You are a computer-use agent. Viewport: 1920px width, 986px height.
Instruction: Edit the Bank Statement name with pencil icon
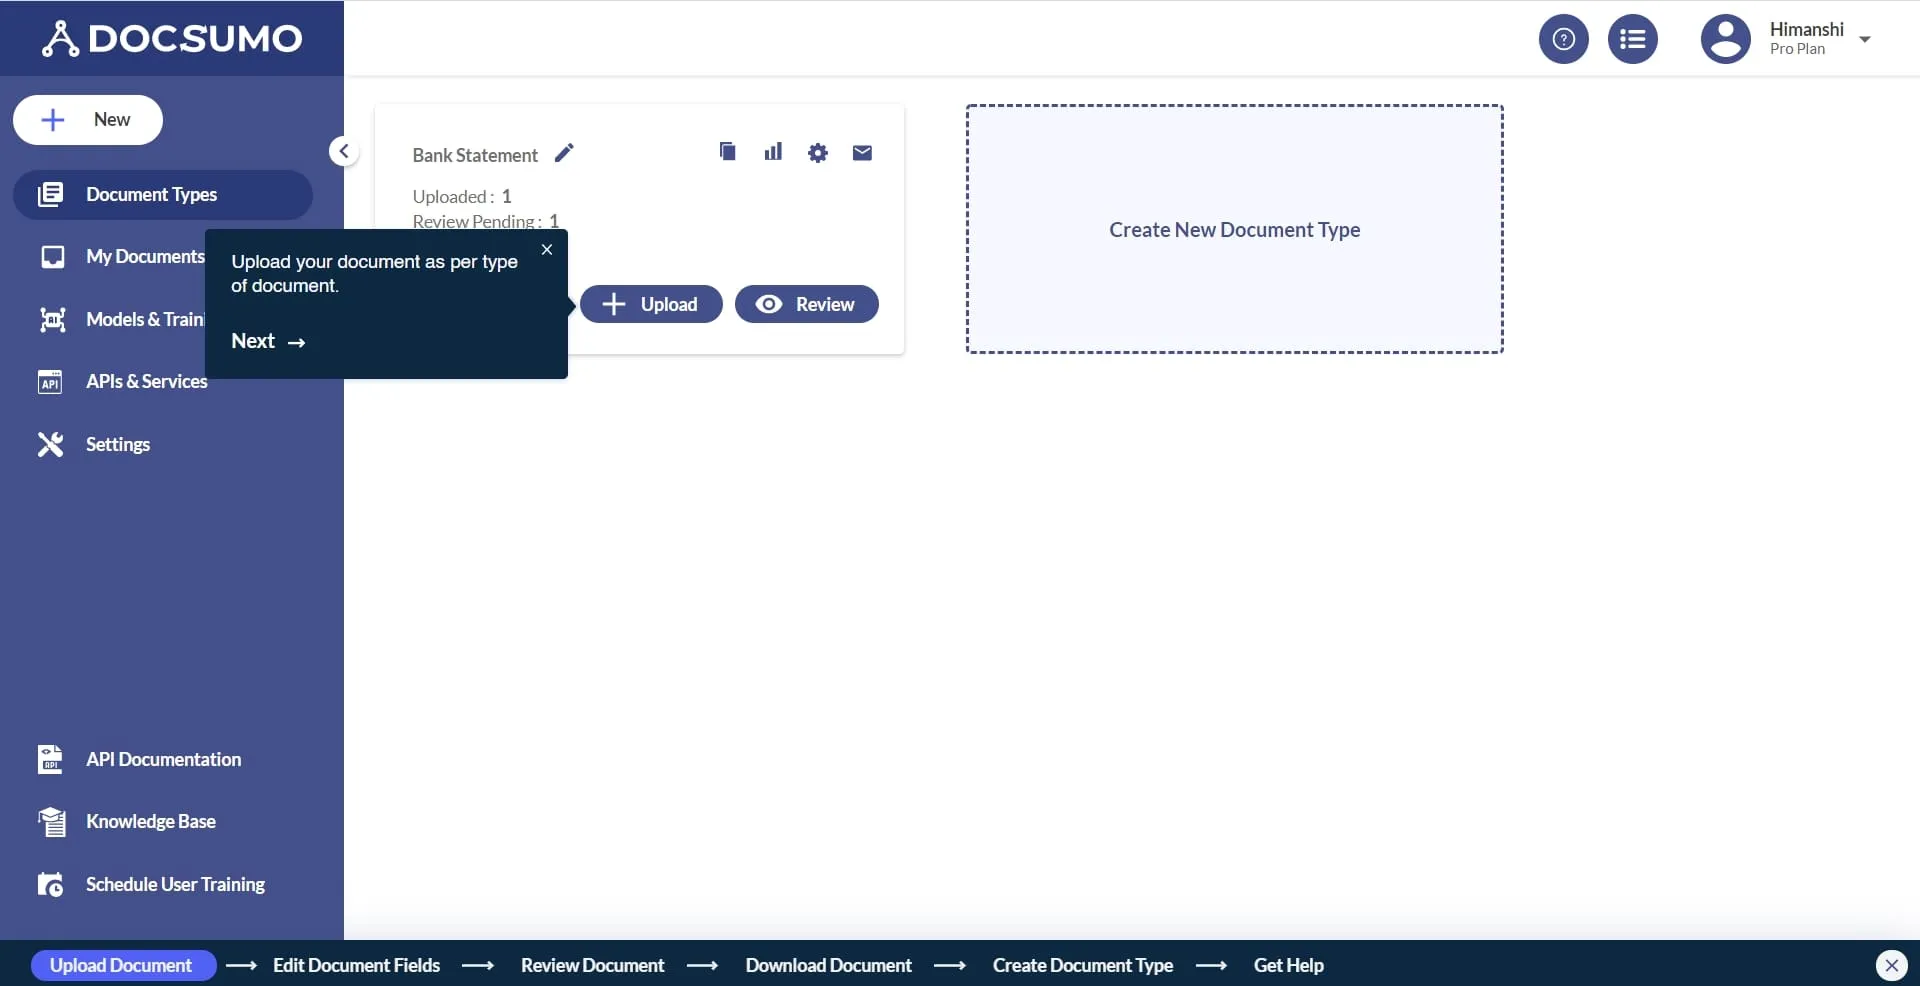coord(564,153)
